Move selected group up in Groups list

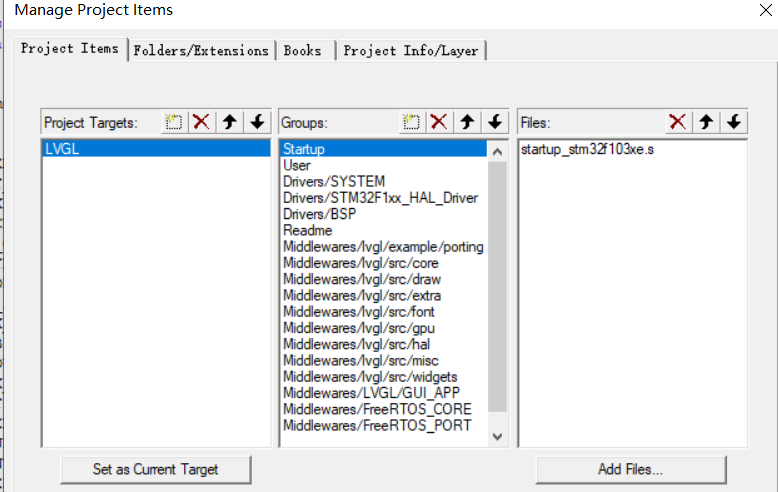[x=466, y=122]
